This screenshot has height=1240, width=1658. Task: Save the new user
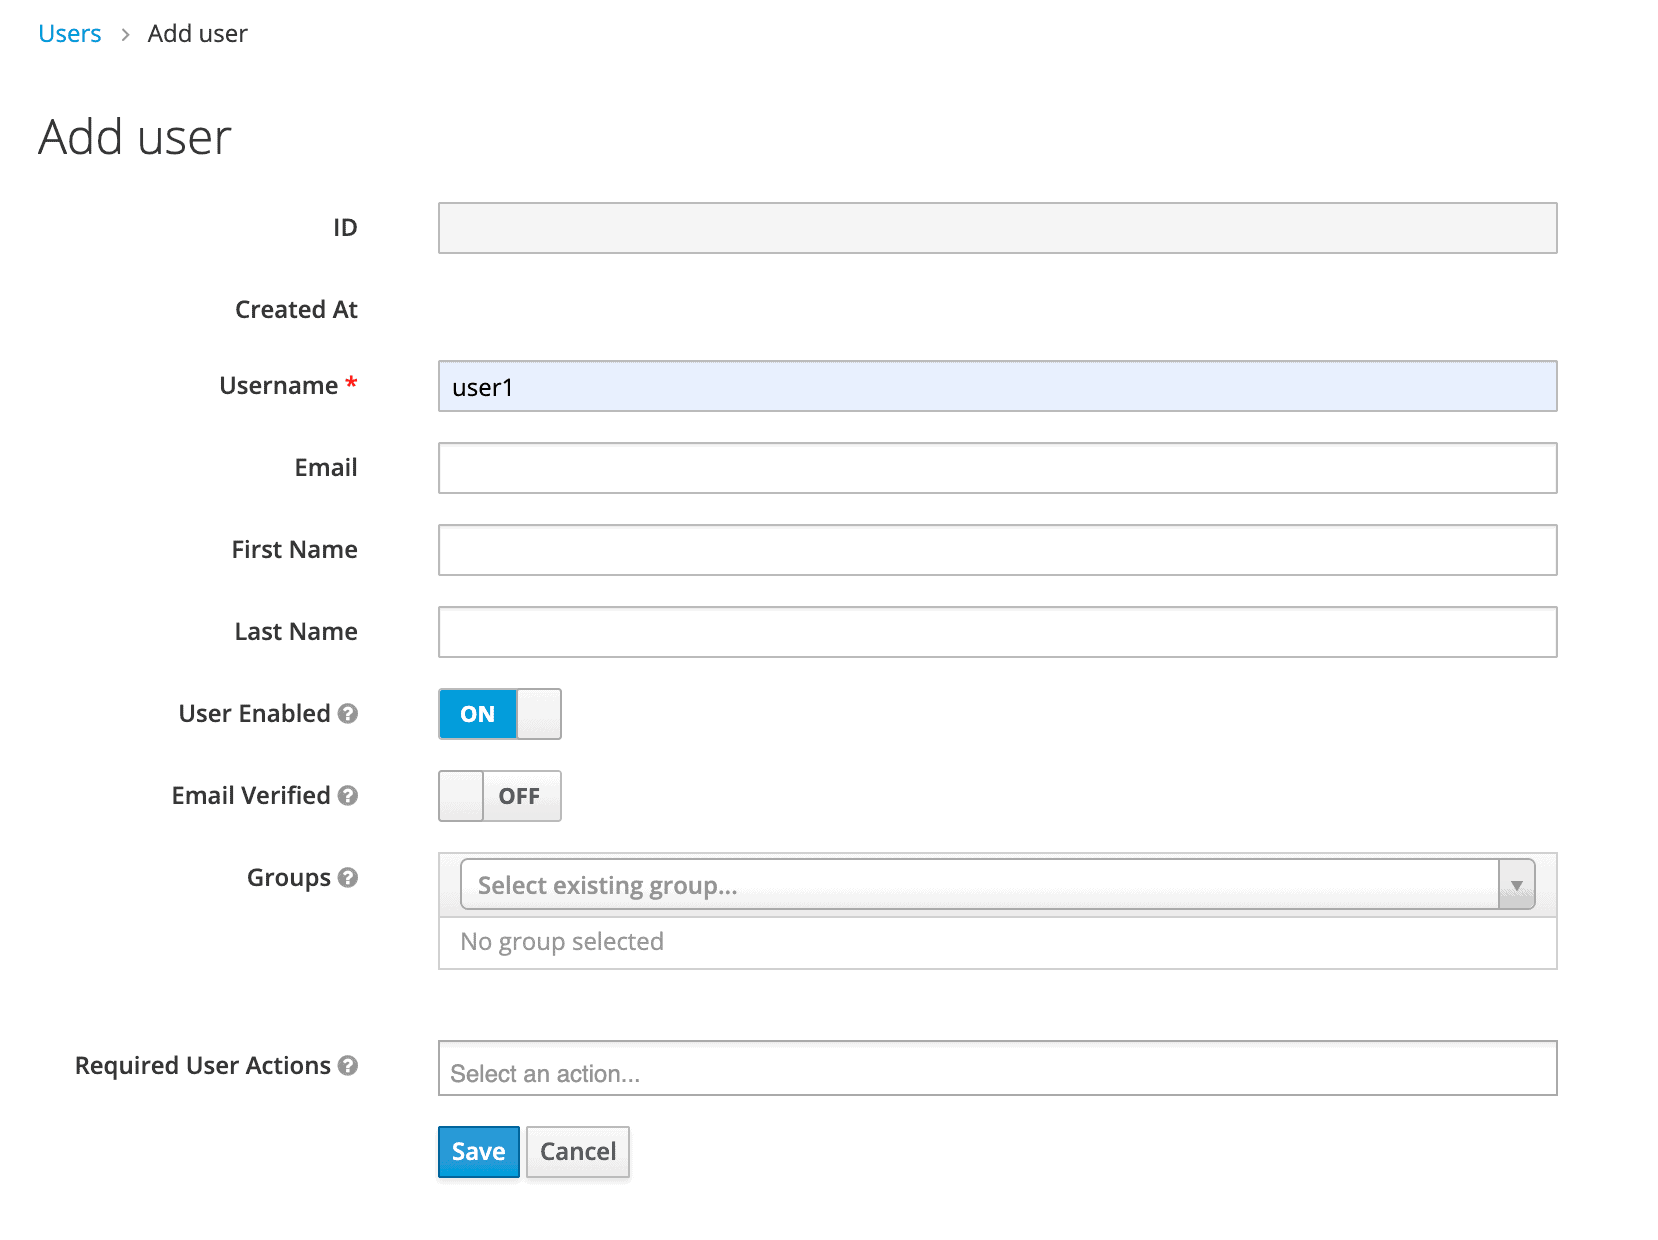pos(478,1151)
